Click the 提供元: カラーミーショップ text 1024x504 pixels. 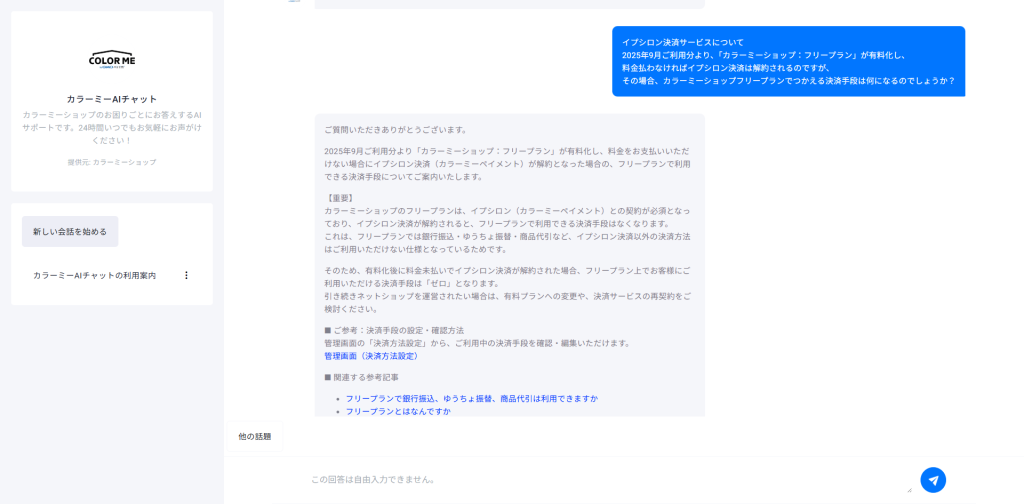[112, 162]
